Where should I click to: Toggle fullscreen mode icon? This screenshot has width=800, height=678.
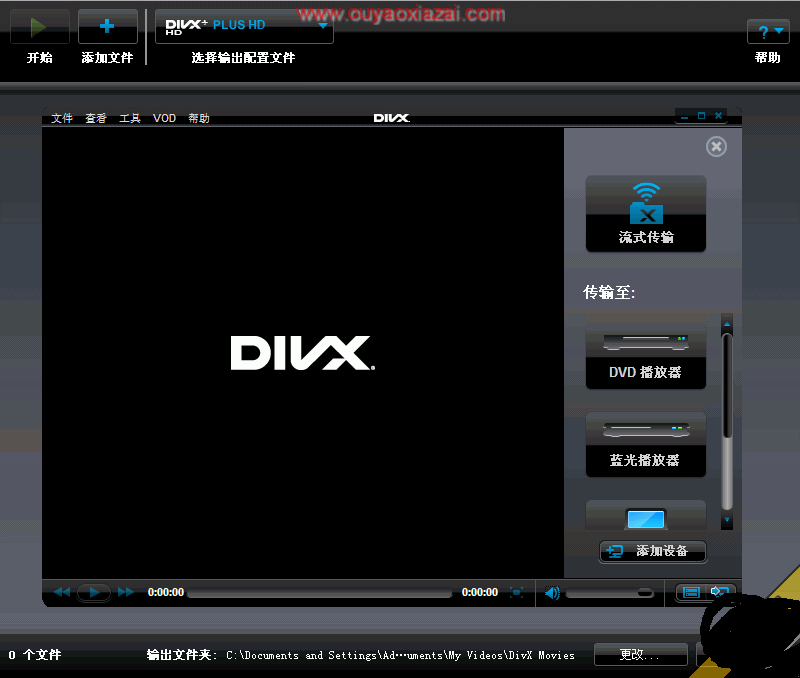pos(516,592)
